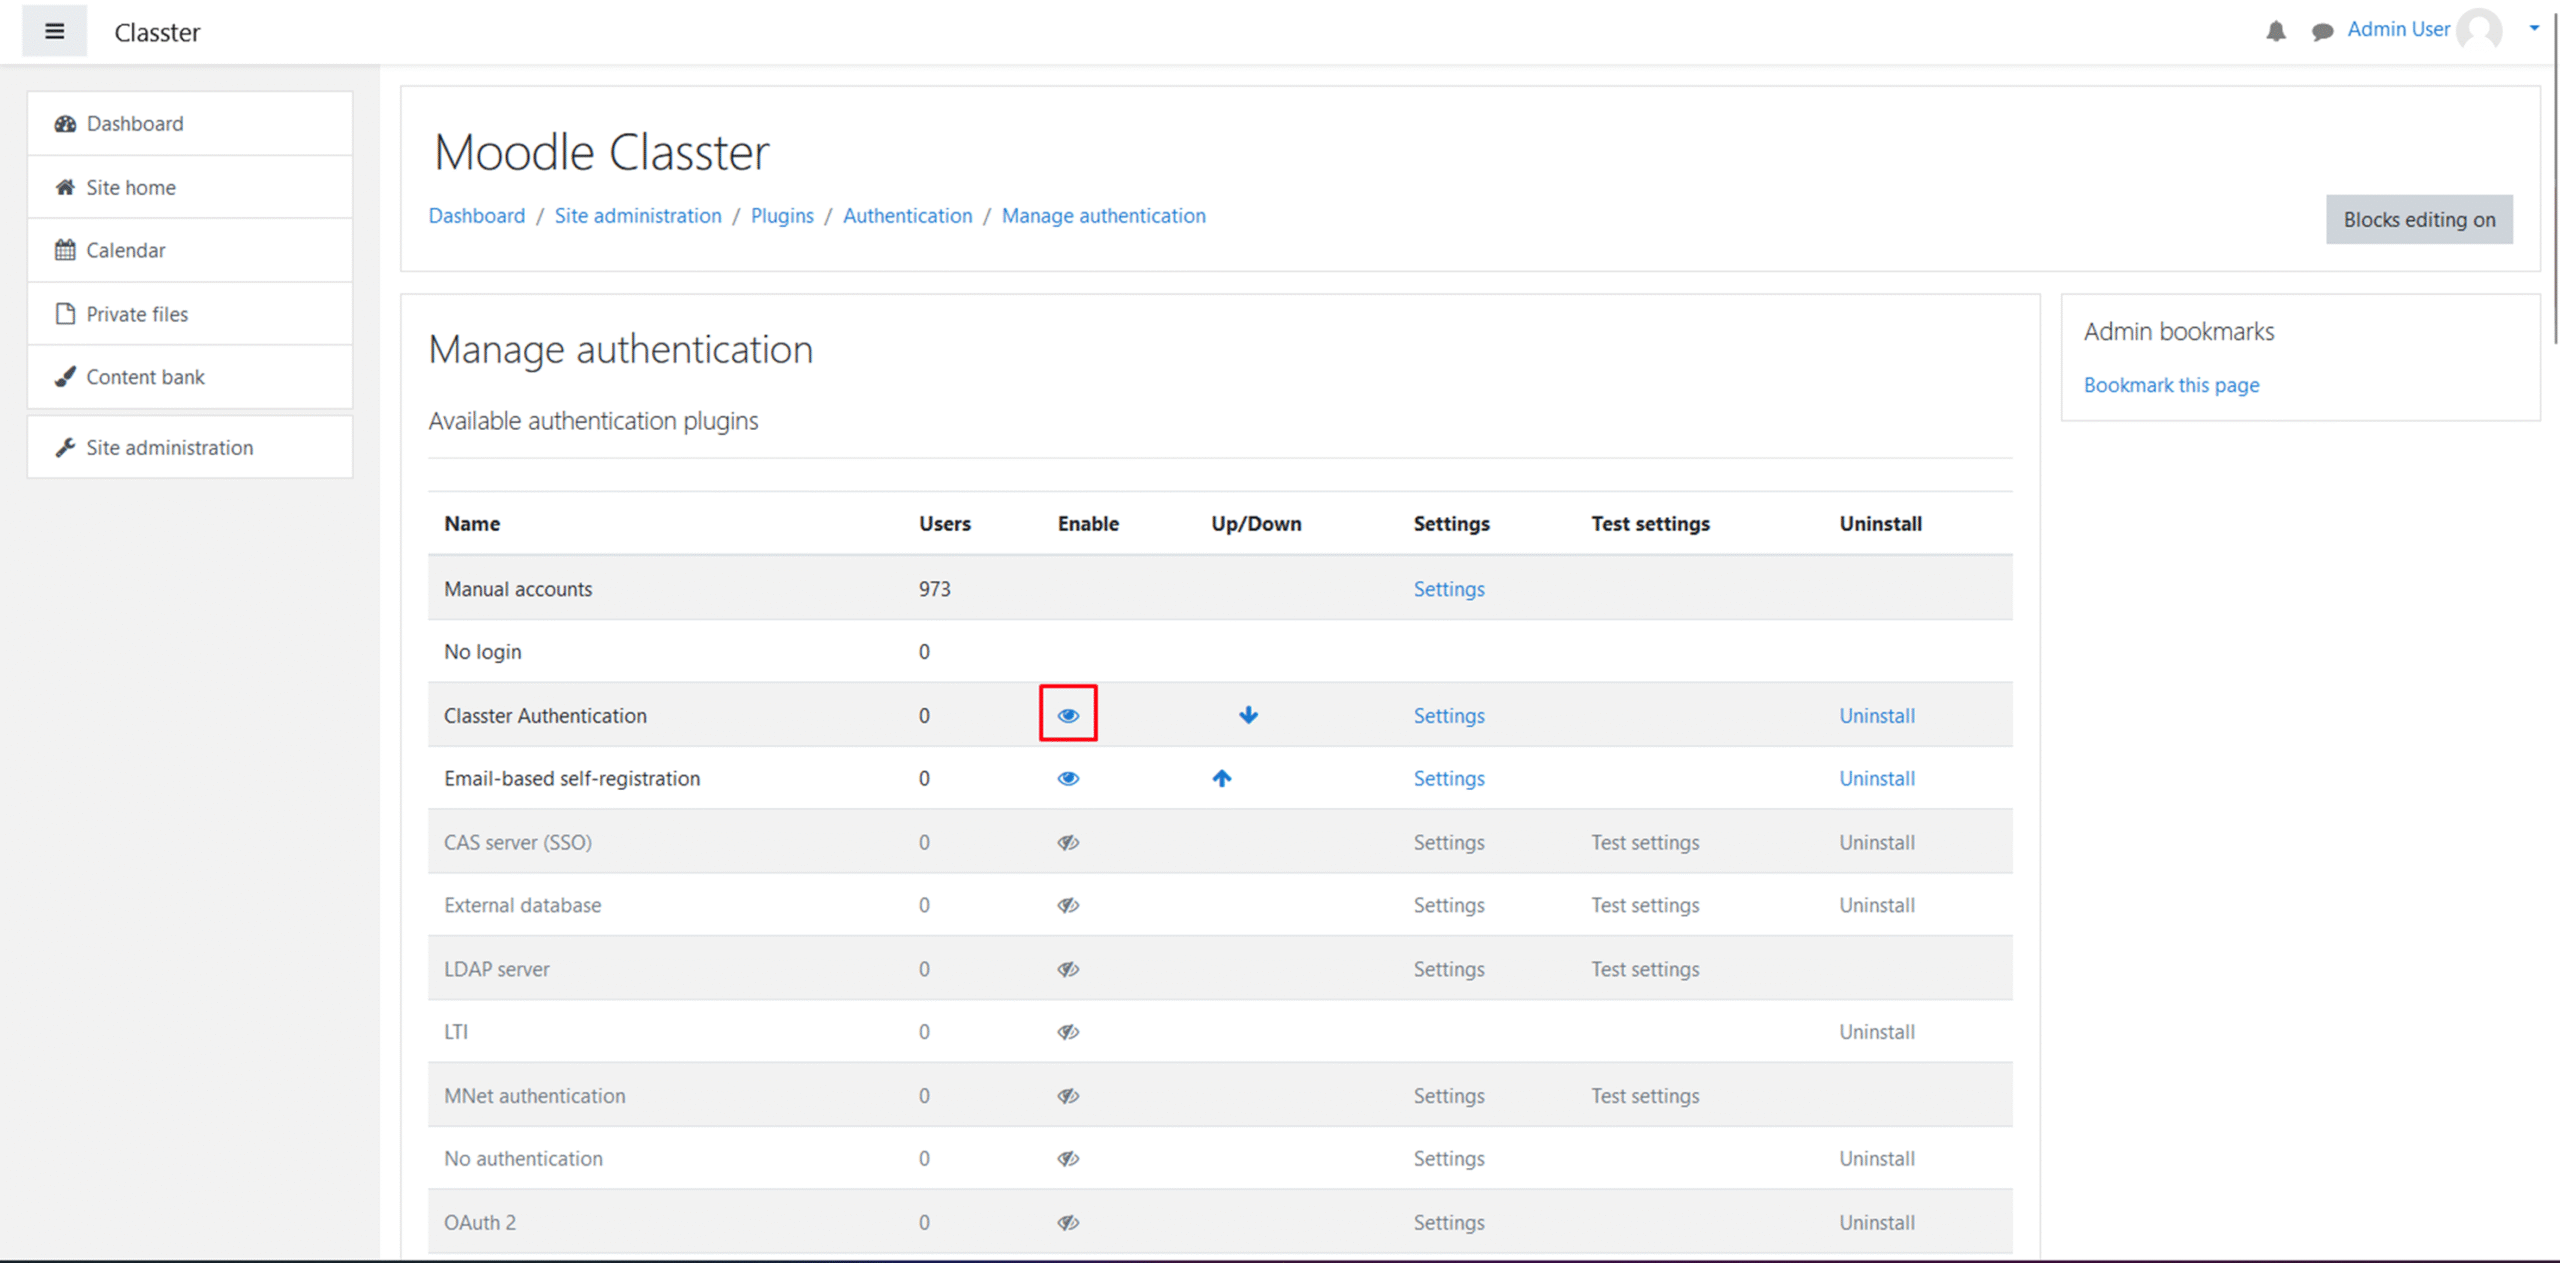This screenshot has width=2560, height=1263.
Task: Open Site administration in the sidebar
Action: tap(190, 447)
